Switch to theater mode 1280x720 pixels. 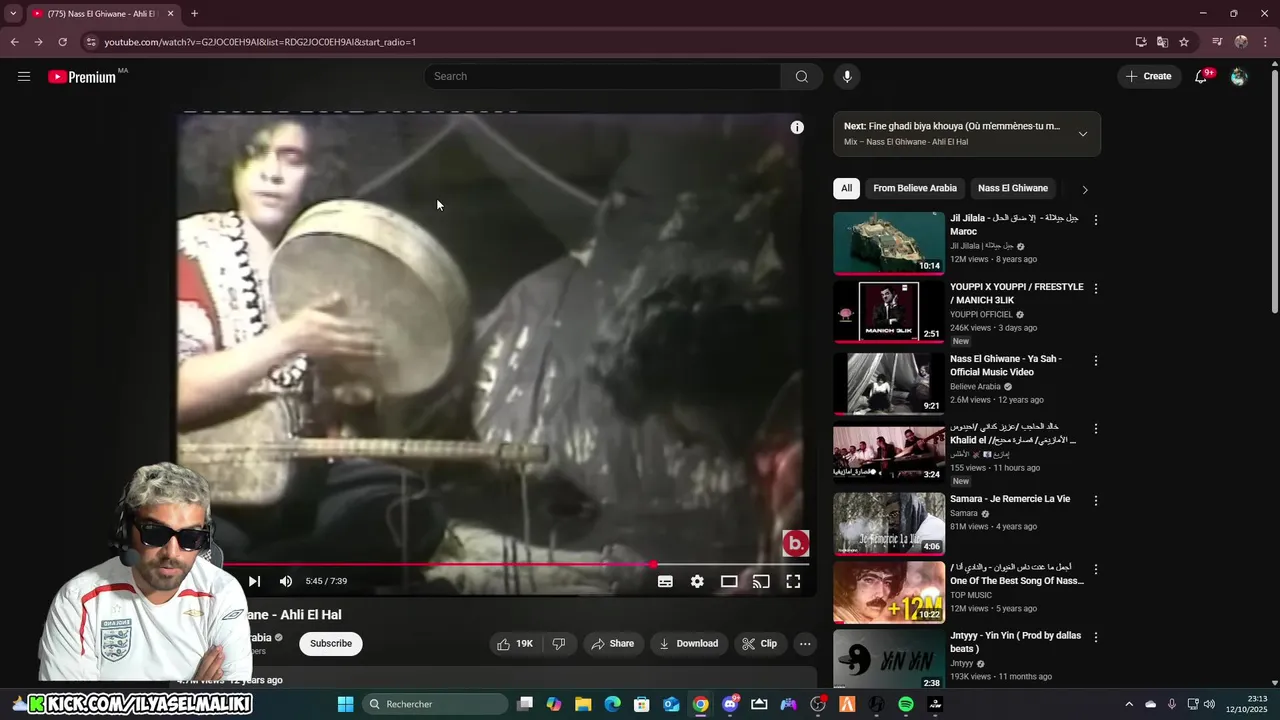coord(729,581)
